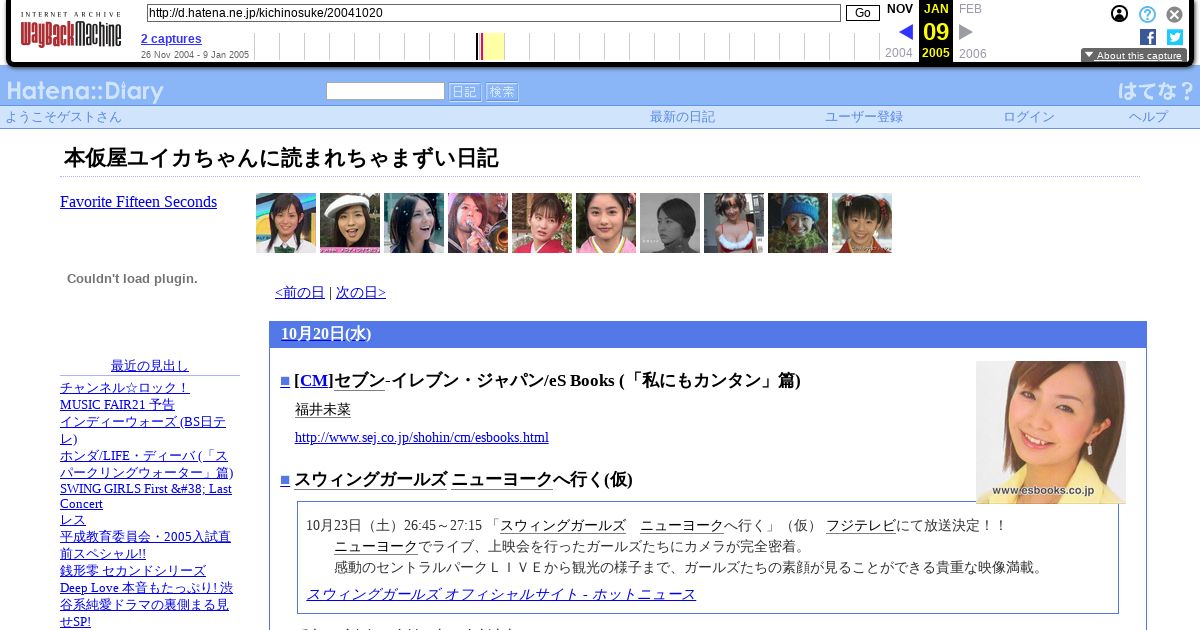The height and width of the screenshot is (630, 1200).
Task: Open the Wayback Machine logo link
Action: 70,30
